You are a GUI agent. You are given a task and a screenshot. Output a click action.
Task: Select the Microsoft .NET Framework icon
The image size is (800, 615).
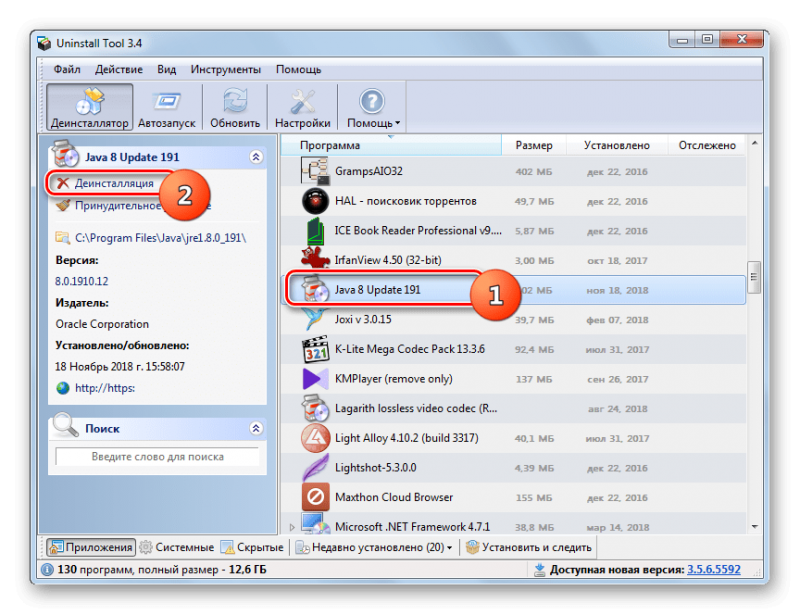coord(315,524)
